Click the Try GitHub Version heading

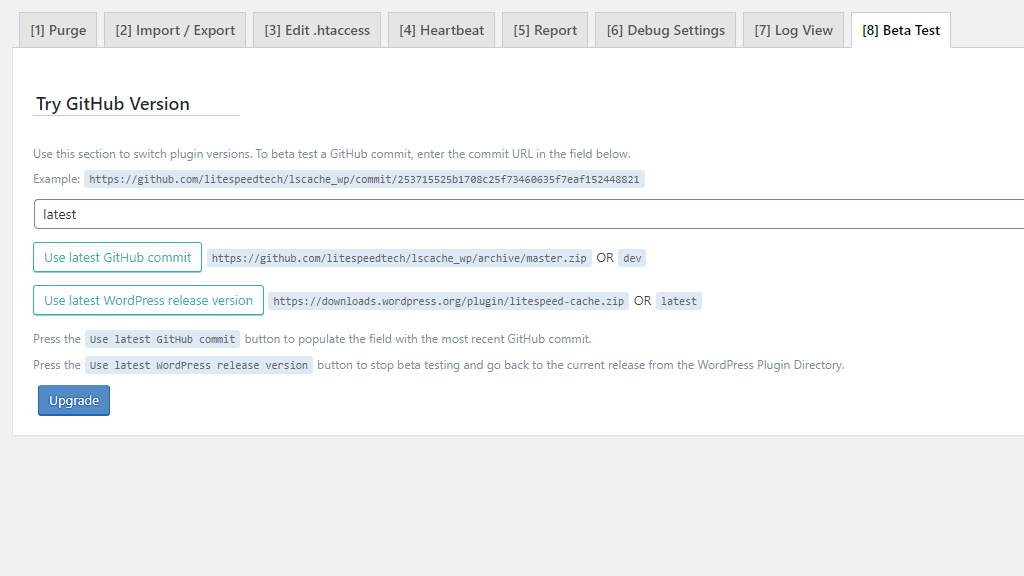[x=113, y=104]
